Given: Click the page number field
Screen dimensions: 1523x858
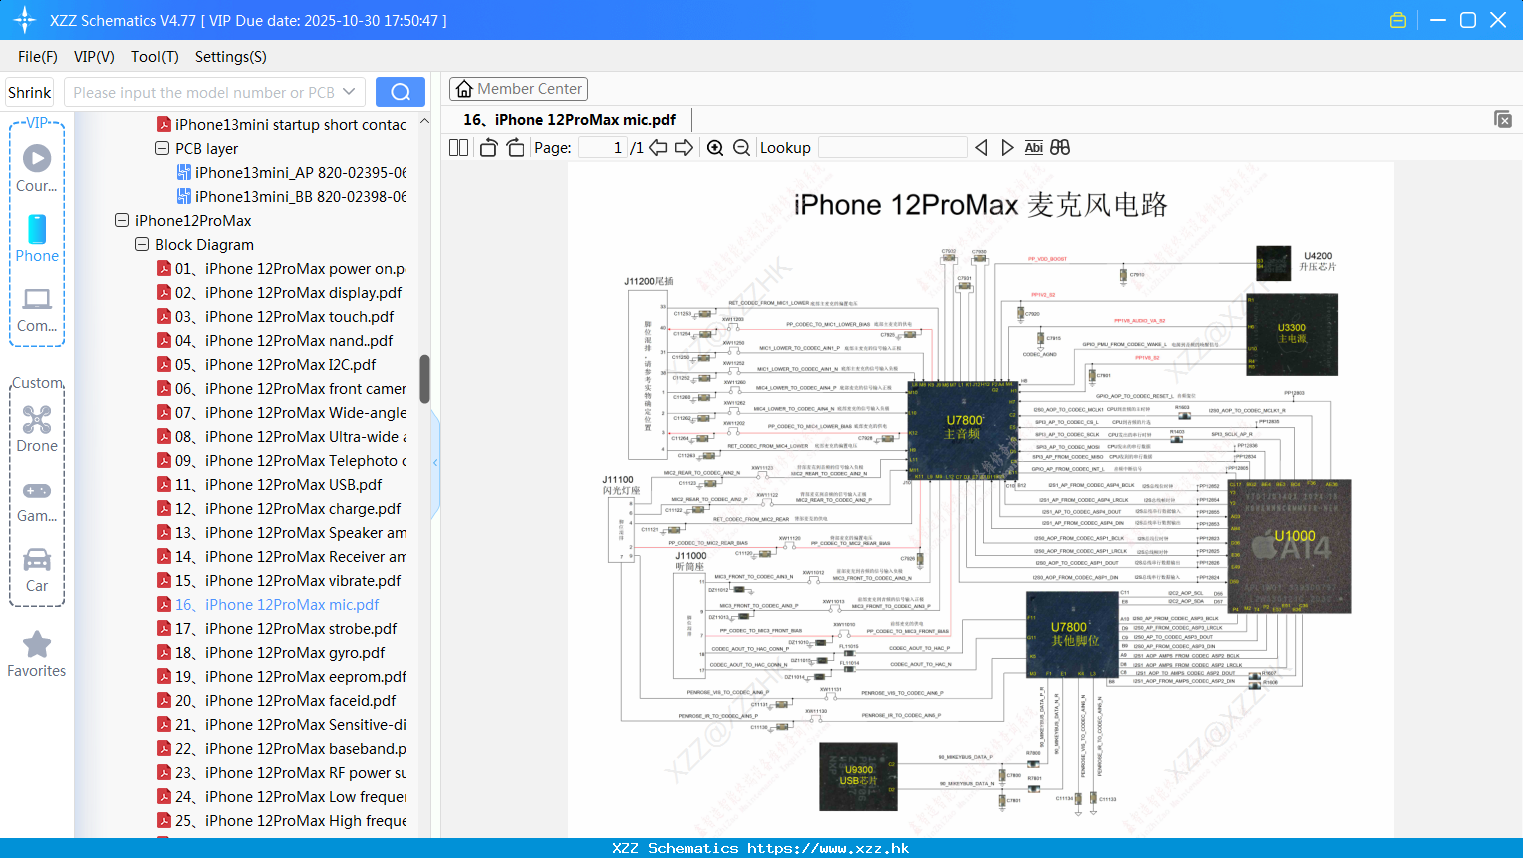Looking at the screenshot, I should tap(602, 147).
